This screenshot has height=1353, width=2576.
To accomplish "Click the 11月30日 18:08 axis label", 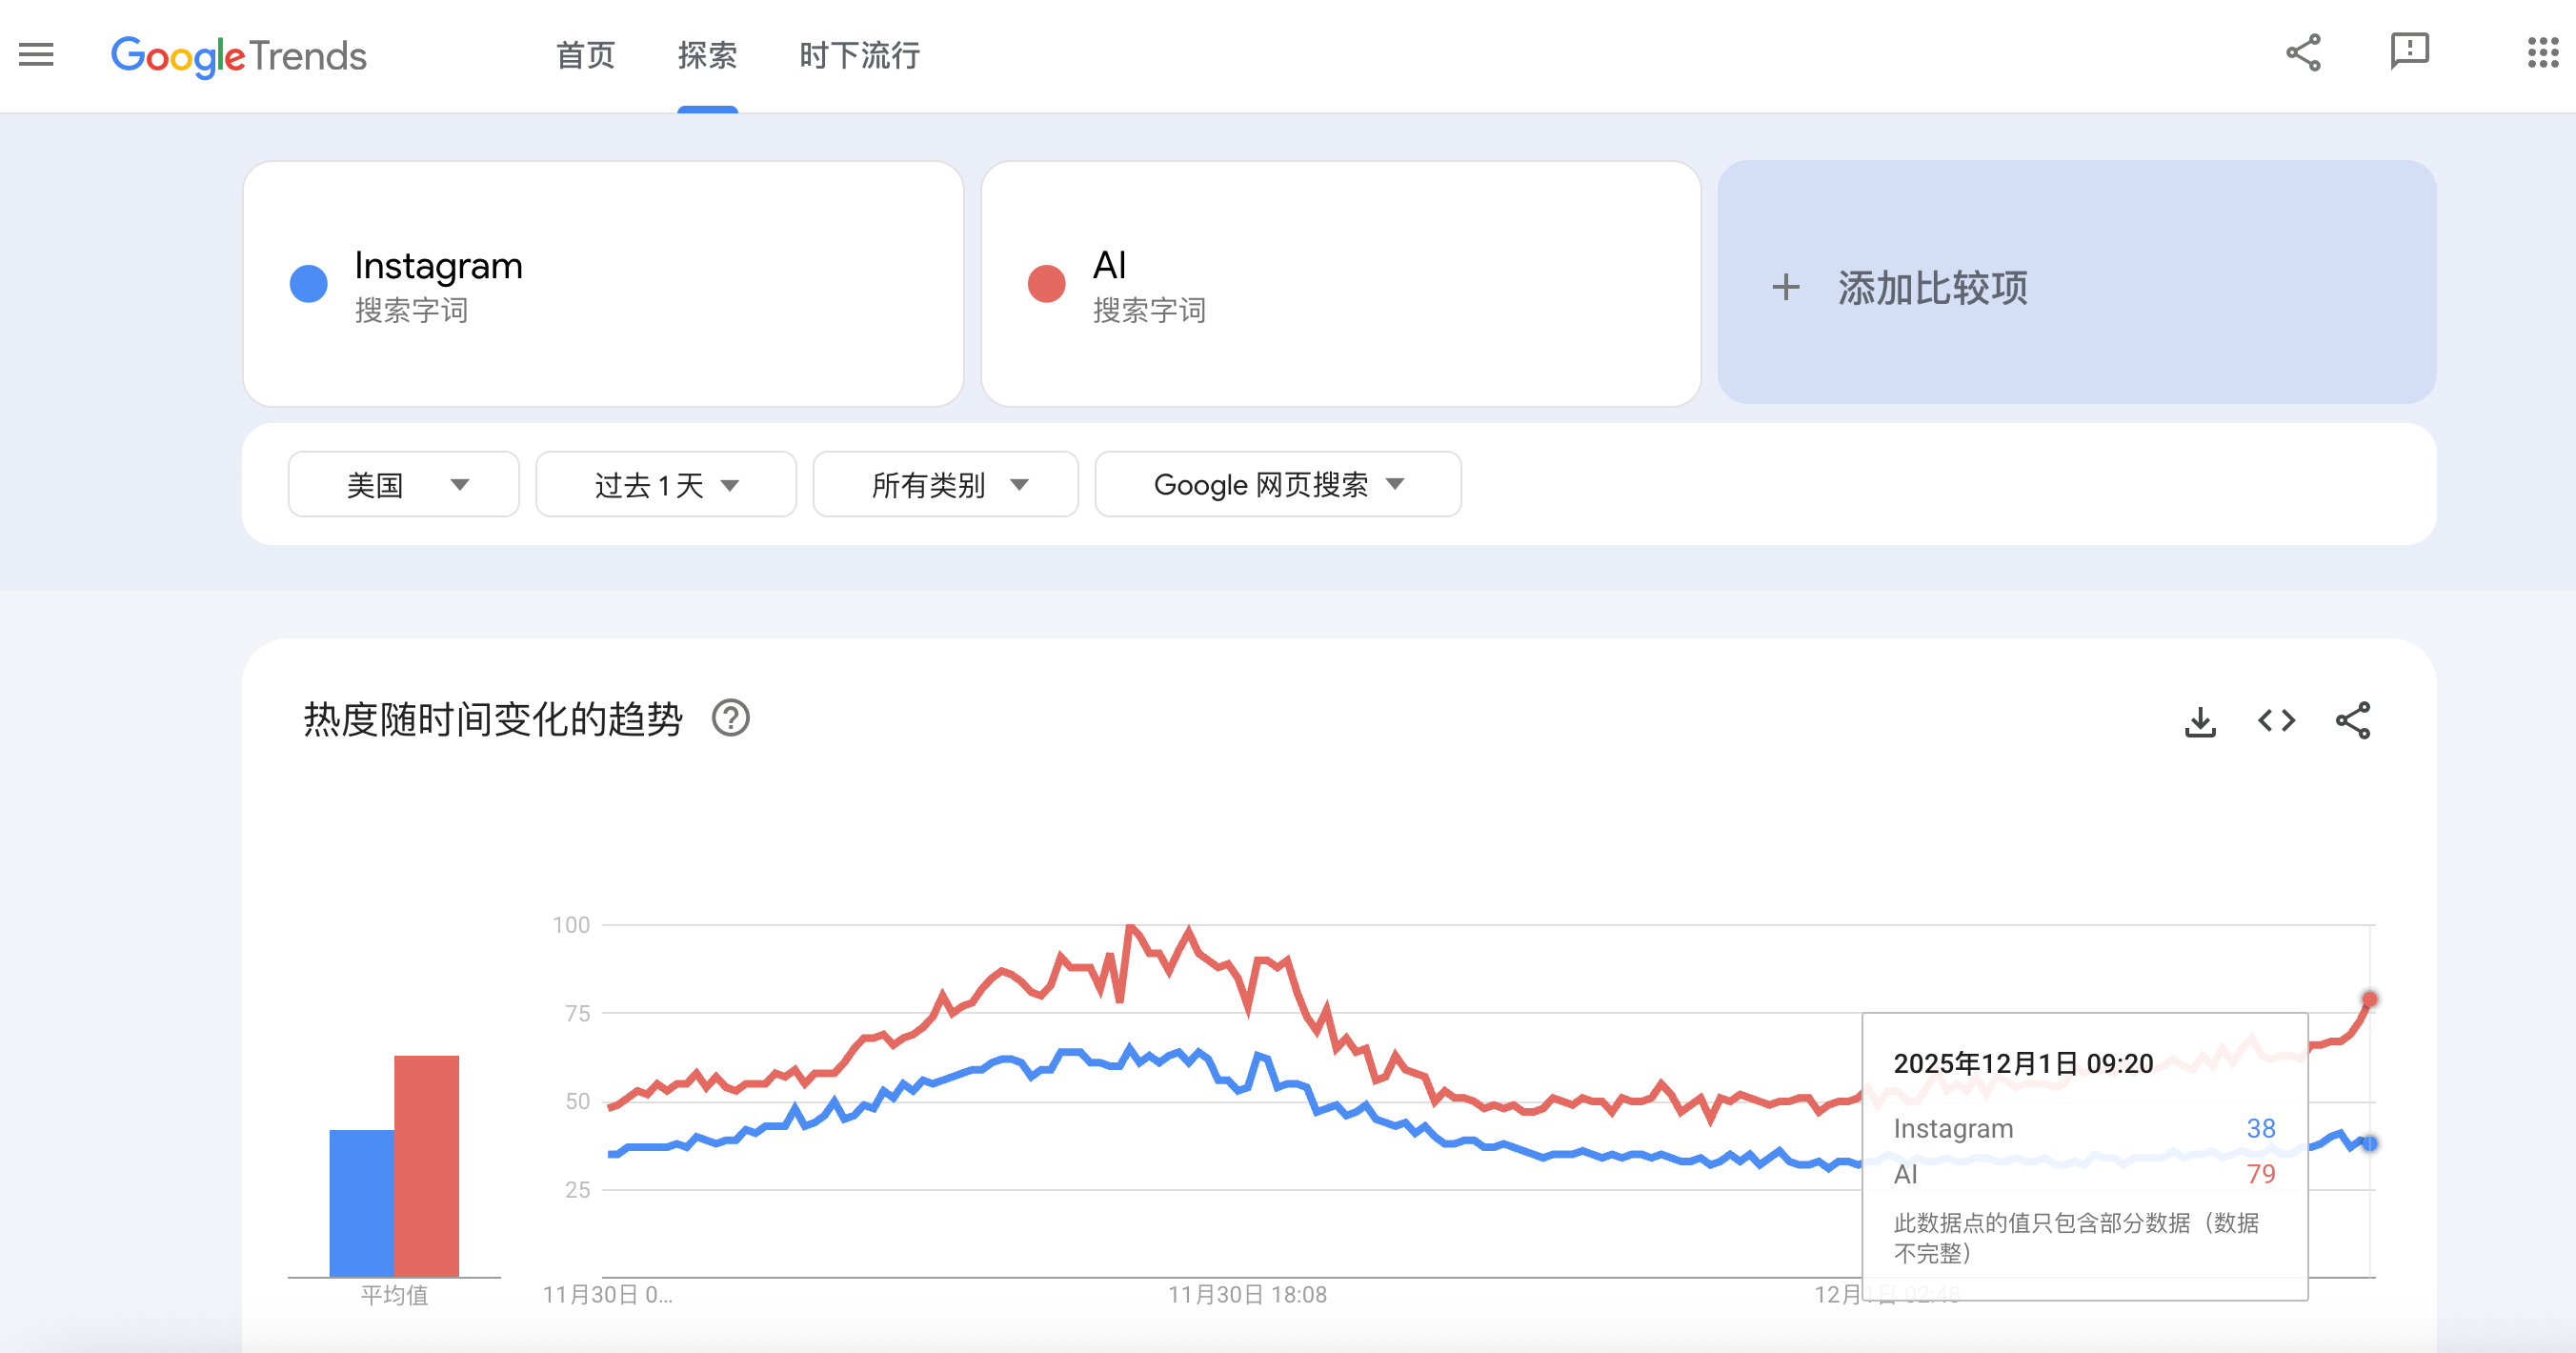I will tap(1247, 1295).
